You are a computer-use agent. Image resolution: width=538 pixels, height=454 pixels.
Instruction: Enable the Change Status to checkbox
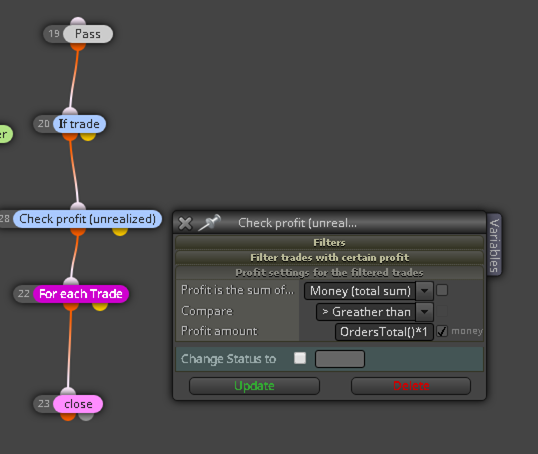[300, 358]
